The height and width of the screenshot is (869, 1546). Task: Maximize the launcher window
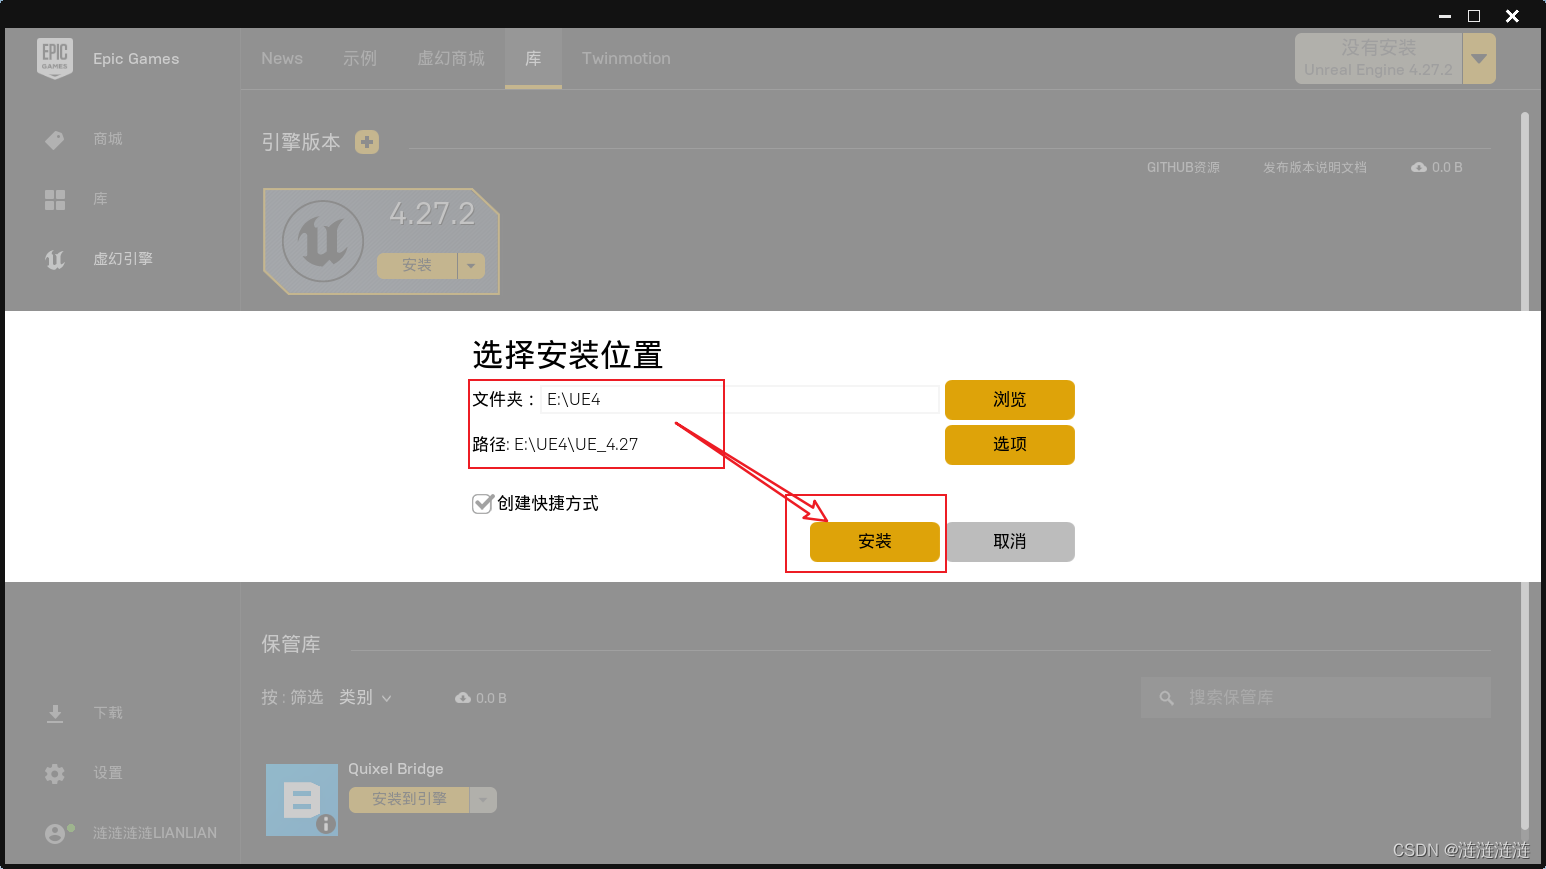[1474, 16]
